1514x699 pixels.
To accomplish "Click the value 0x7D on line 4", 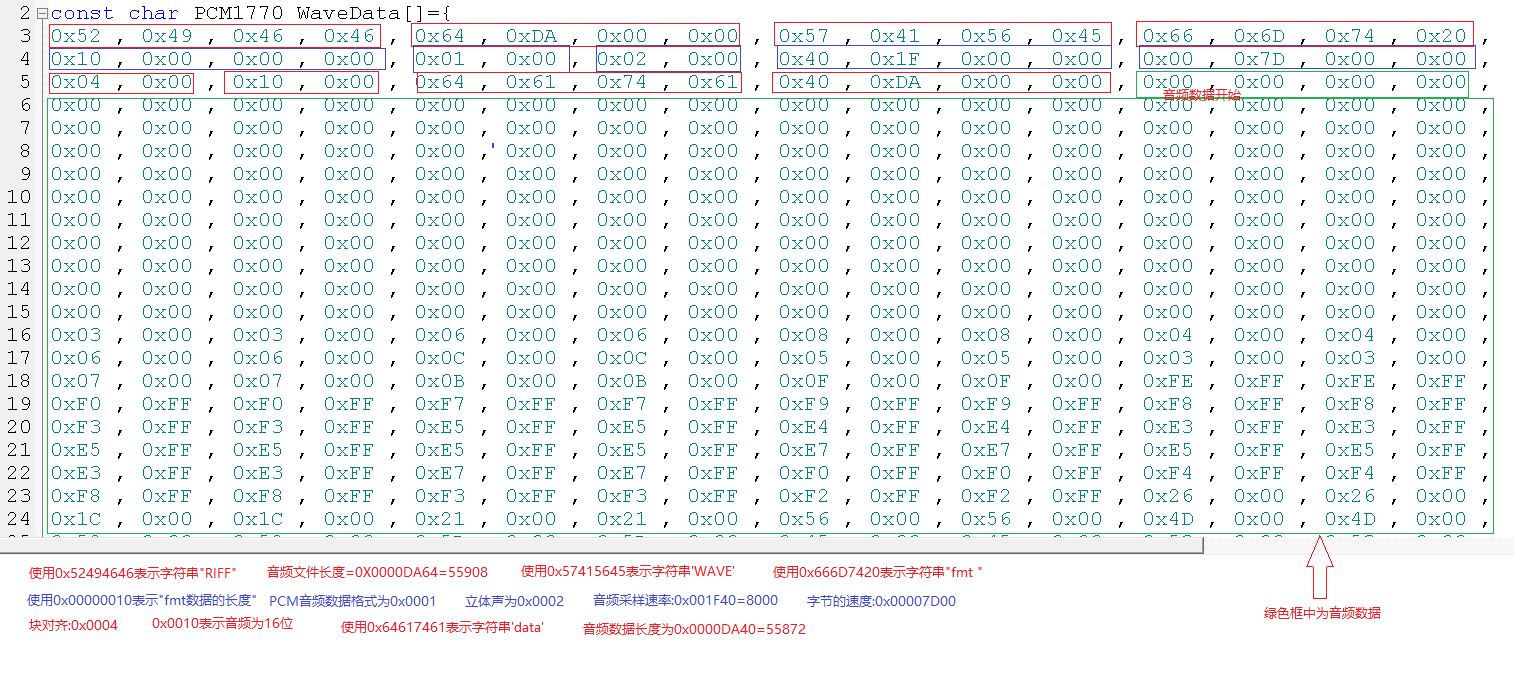I will pos(1259,59).
